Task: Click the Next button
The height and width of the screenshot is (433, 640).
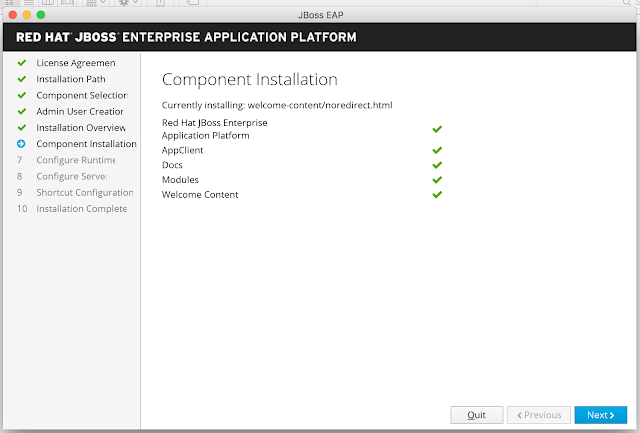Action: [x=600, y=415]
